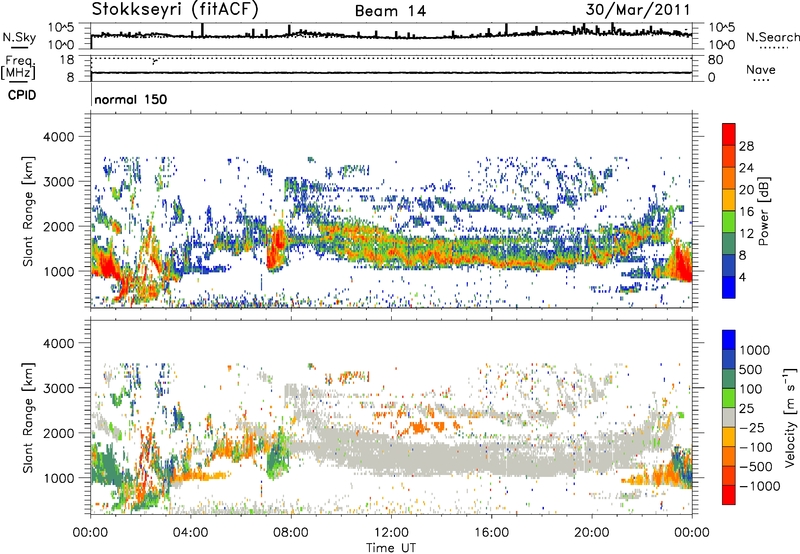800x554 pixels.
Task: Click the CPID label
Action: click(22, 95)
